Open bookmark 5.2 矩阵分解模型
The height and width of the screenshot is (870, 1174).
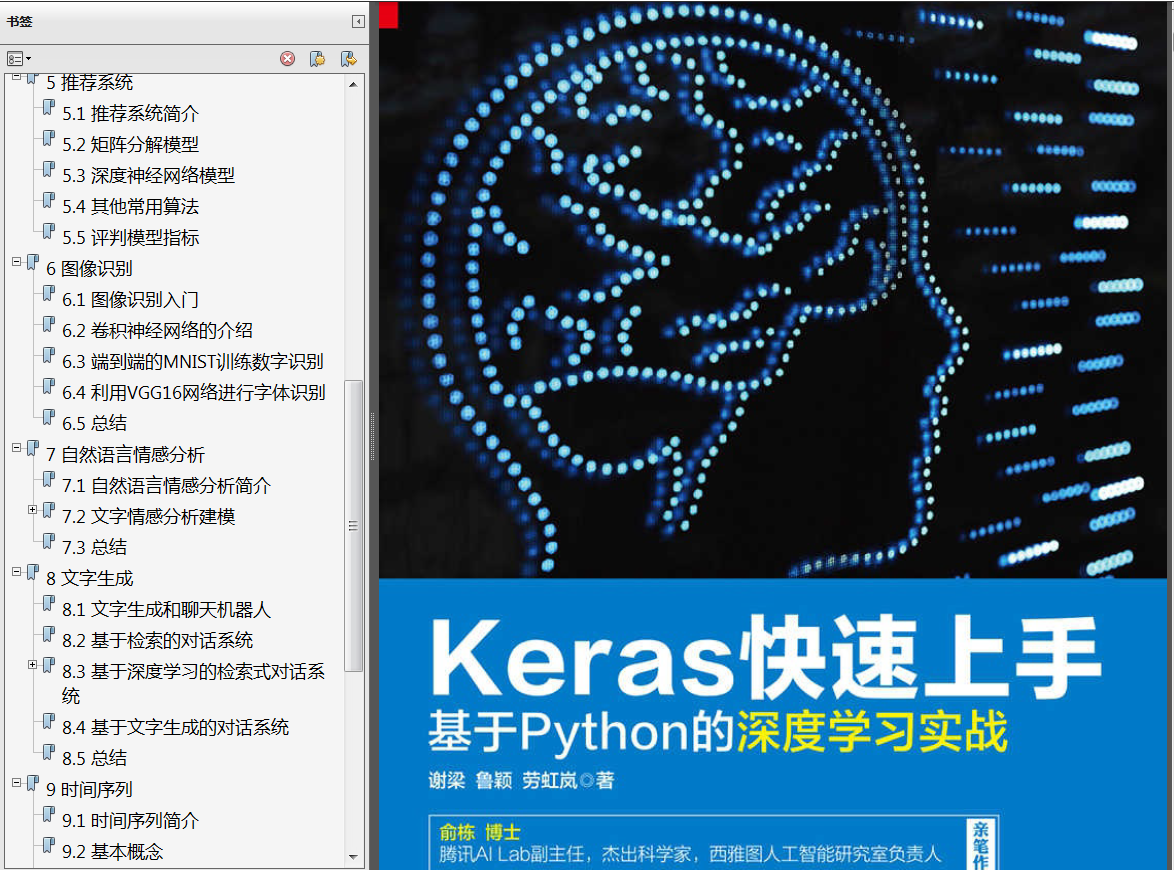point(130,145)
